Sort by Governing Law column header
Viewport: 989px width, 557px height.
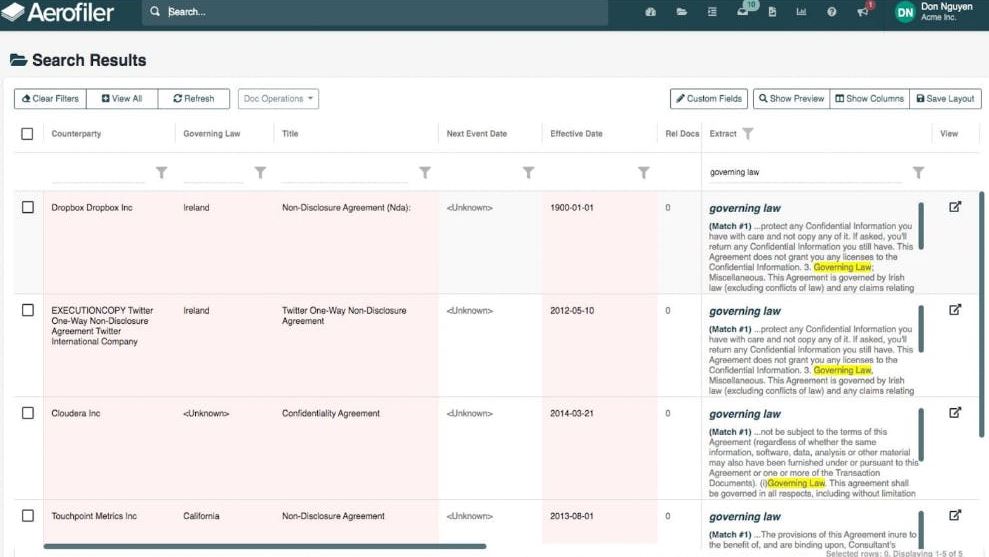212,134
